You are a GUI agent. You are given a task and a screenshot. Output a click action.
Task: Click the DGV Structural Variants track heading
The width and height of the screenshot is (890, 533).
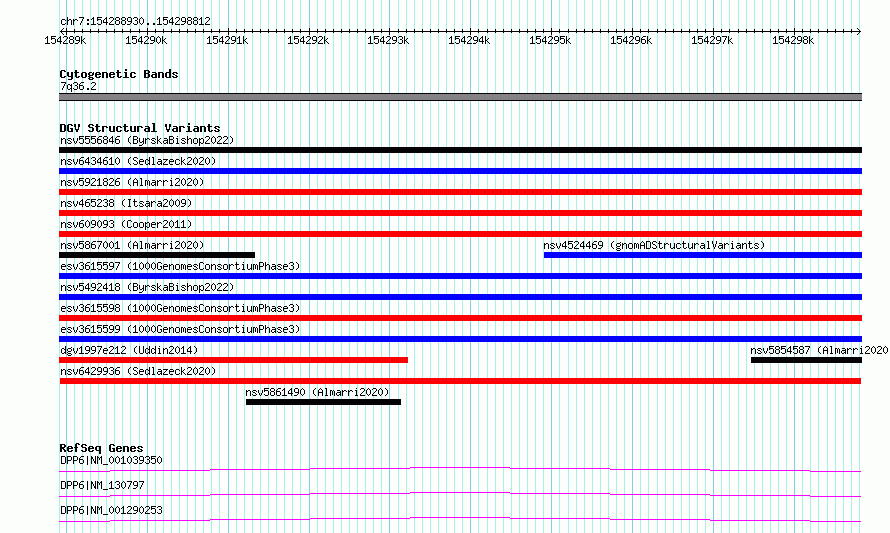(140, 128)
